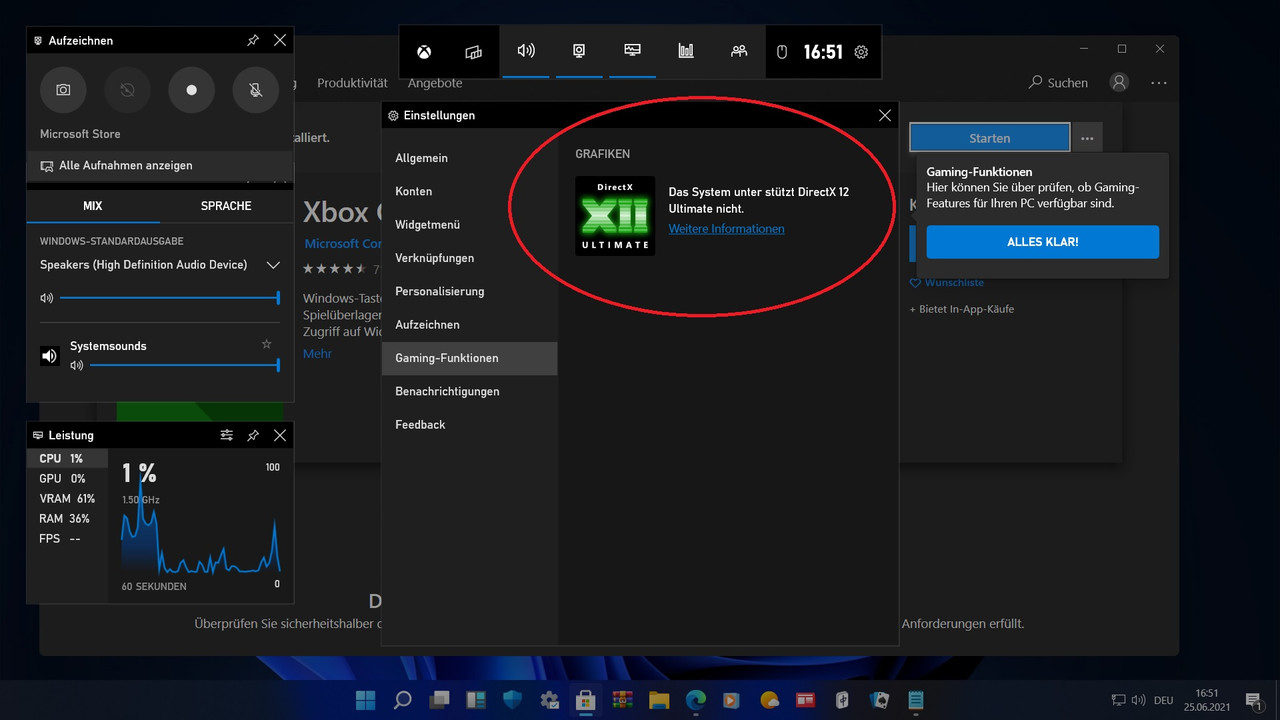The width and height of the screenshot is (1280, 720).
Task: Open the Resources widget bar-chart icon
Action: [x=686, y=51]
